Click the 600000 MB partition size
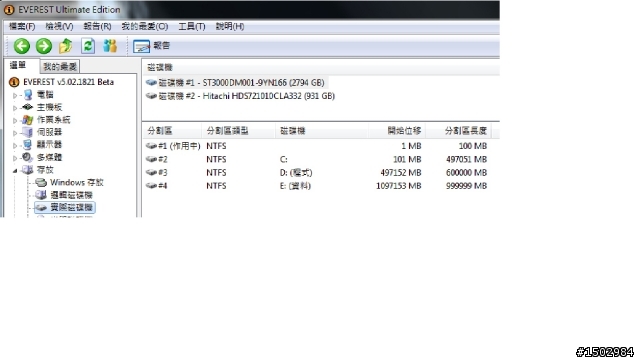 pyautogui.click(x=467, y=173)
